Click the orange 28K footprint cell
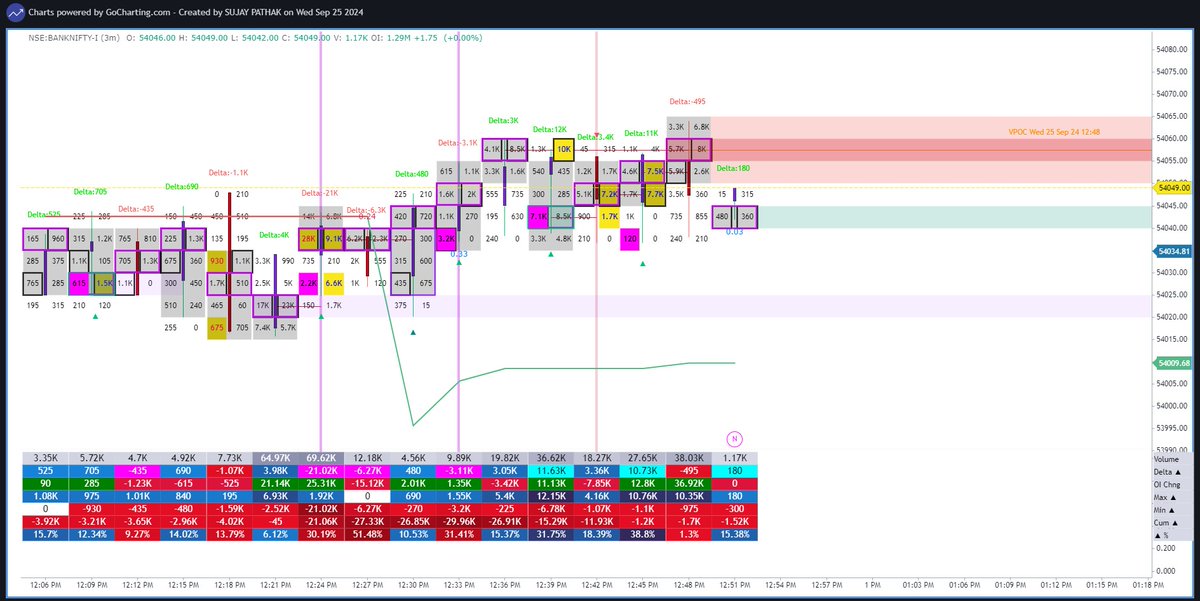The image size is (1200, 601). pos(308,239)
